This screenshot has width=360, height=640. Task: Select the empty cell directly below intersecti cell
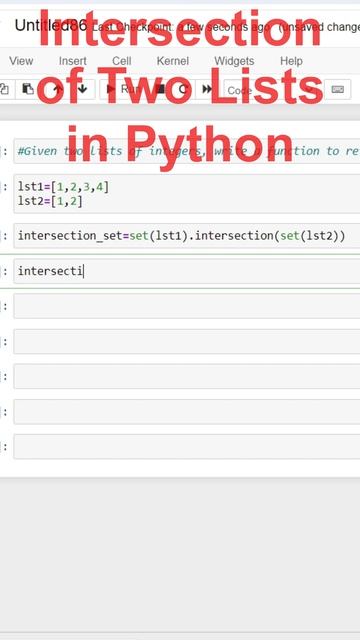(x=187, y=306)
